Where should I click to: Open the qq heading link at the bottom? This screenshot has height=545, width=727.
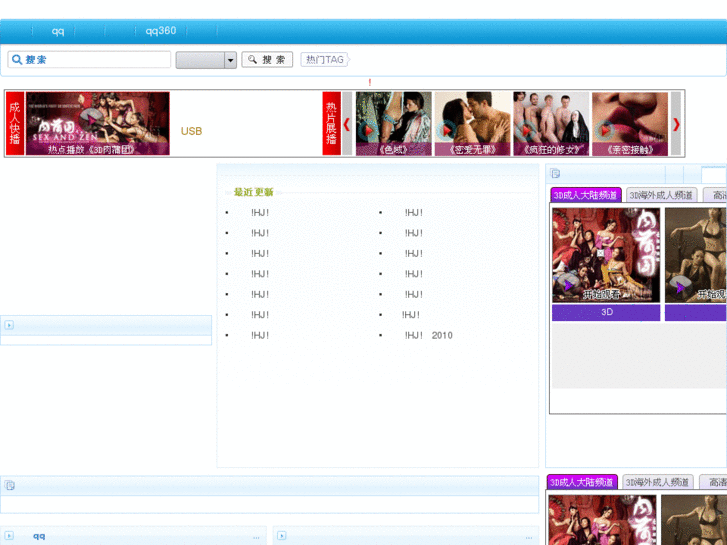39,536
